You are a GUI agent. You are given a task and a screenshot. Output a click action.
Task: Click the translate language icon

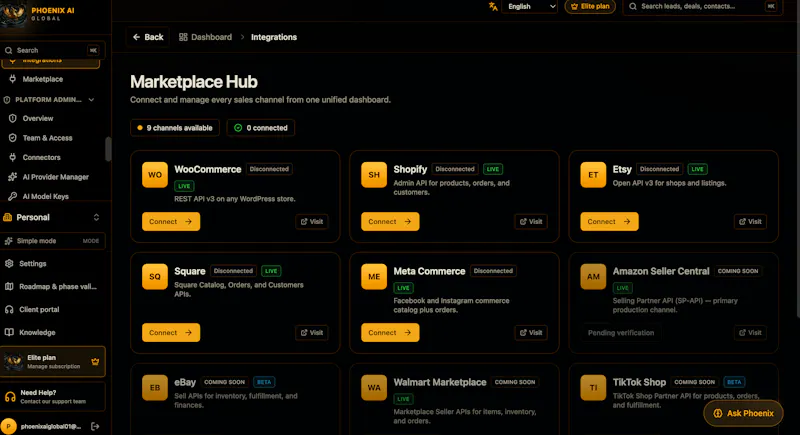[x=493, y=6]
